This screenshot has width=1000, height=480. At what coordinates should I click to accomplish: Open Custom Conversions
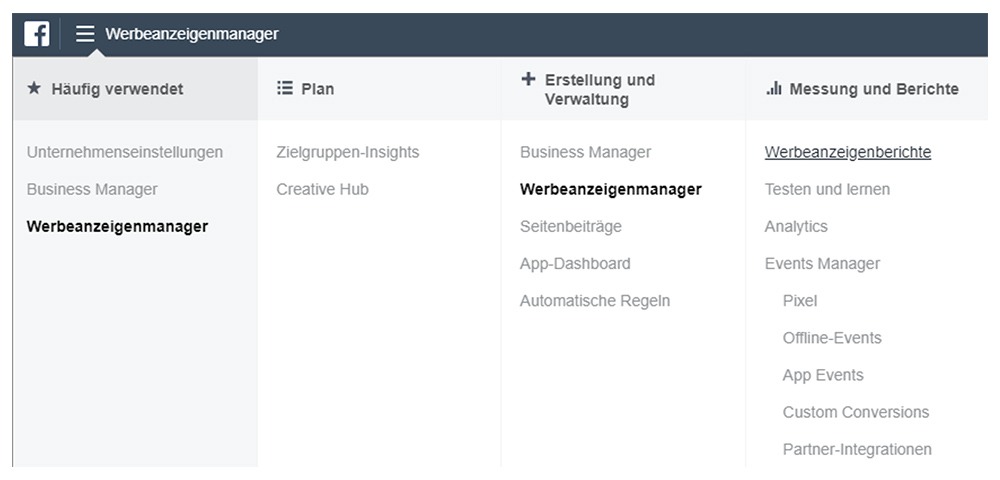tap(856, 412)
